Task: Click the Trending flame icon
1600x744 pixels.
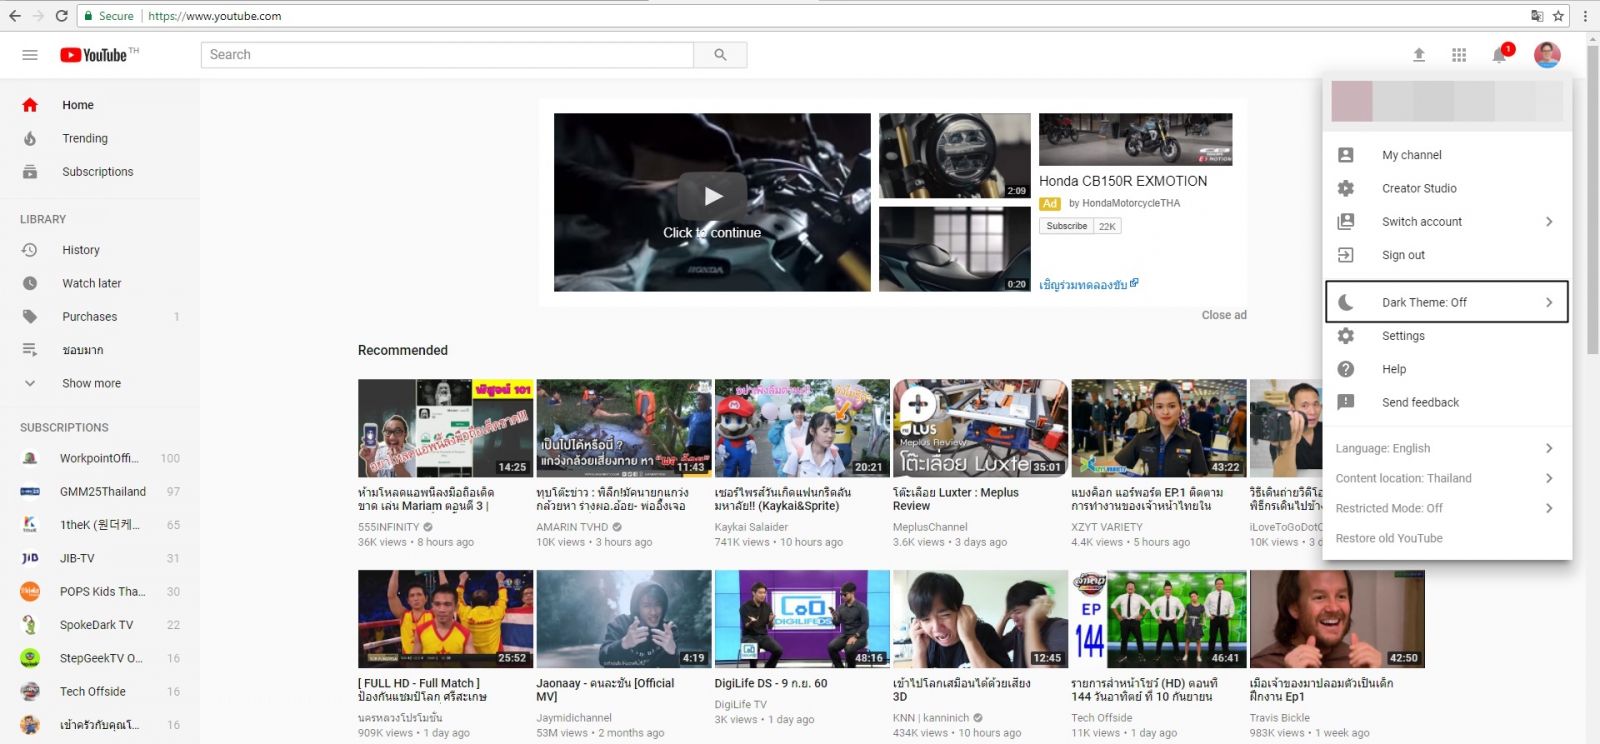Action: click(30, 138)
